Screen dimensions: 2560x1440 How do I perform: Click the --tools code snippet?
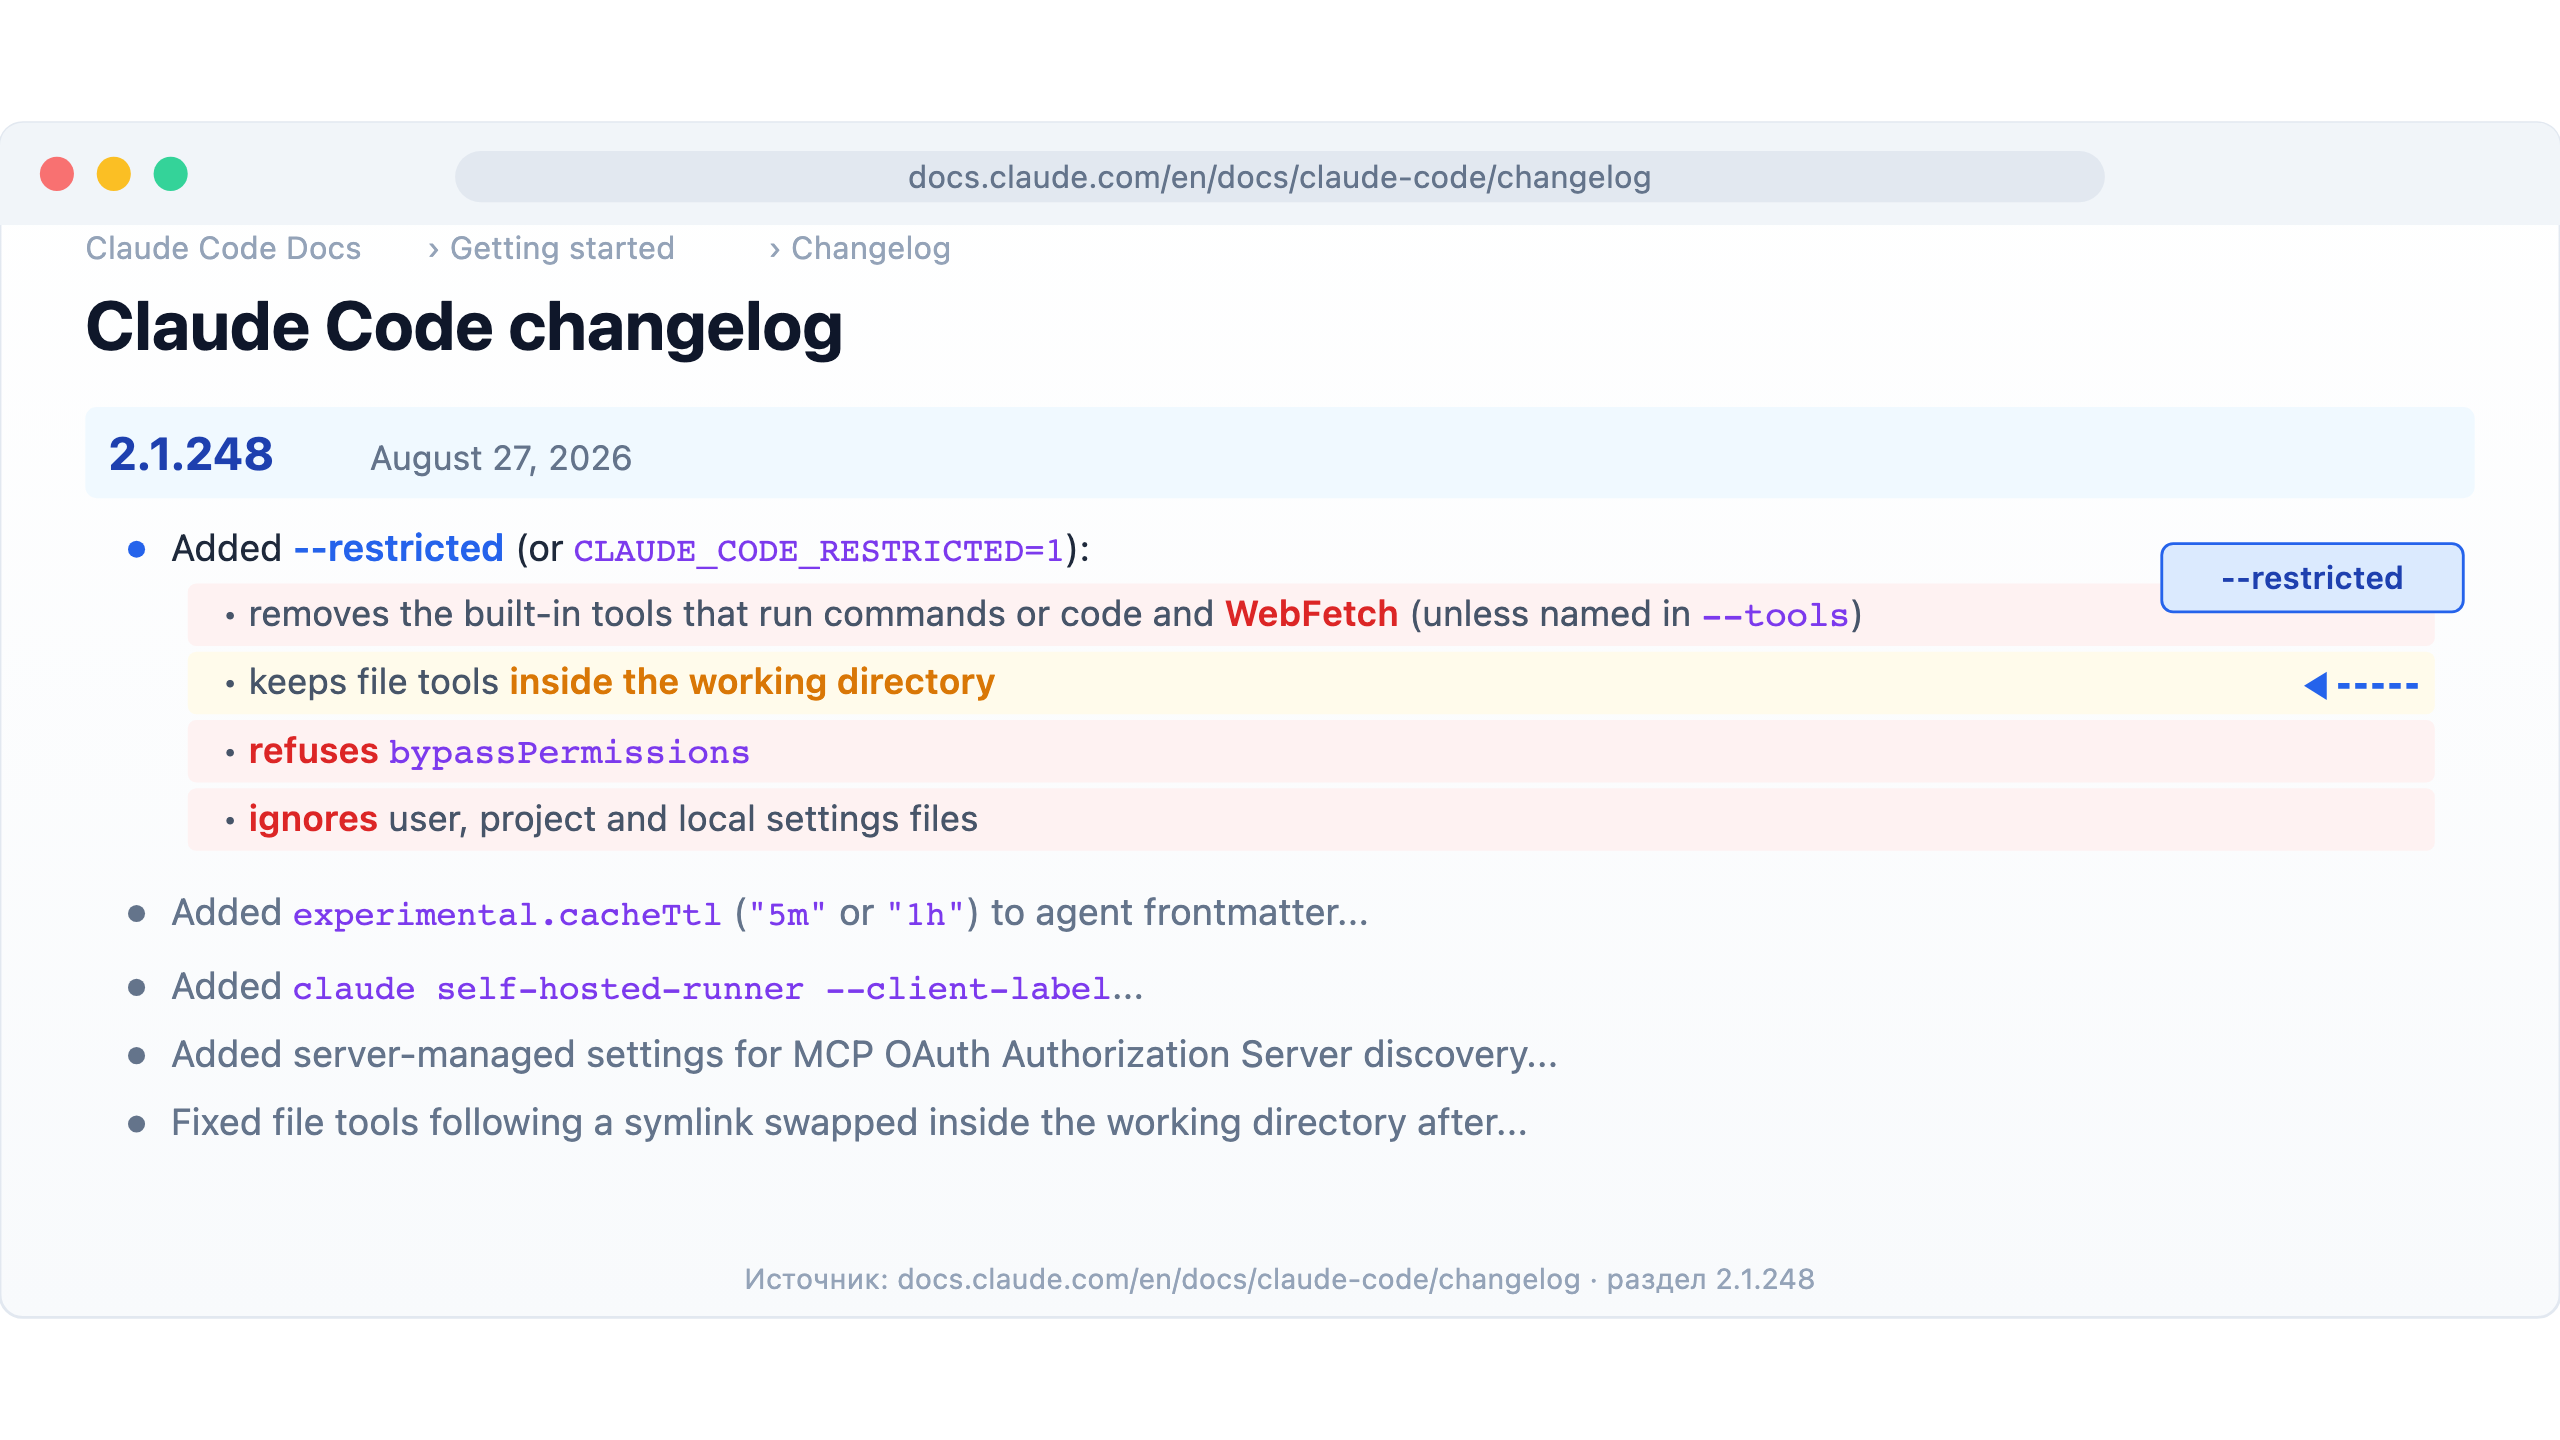(x=1775, y=616)
